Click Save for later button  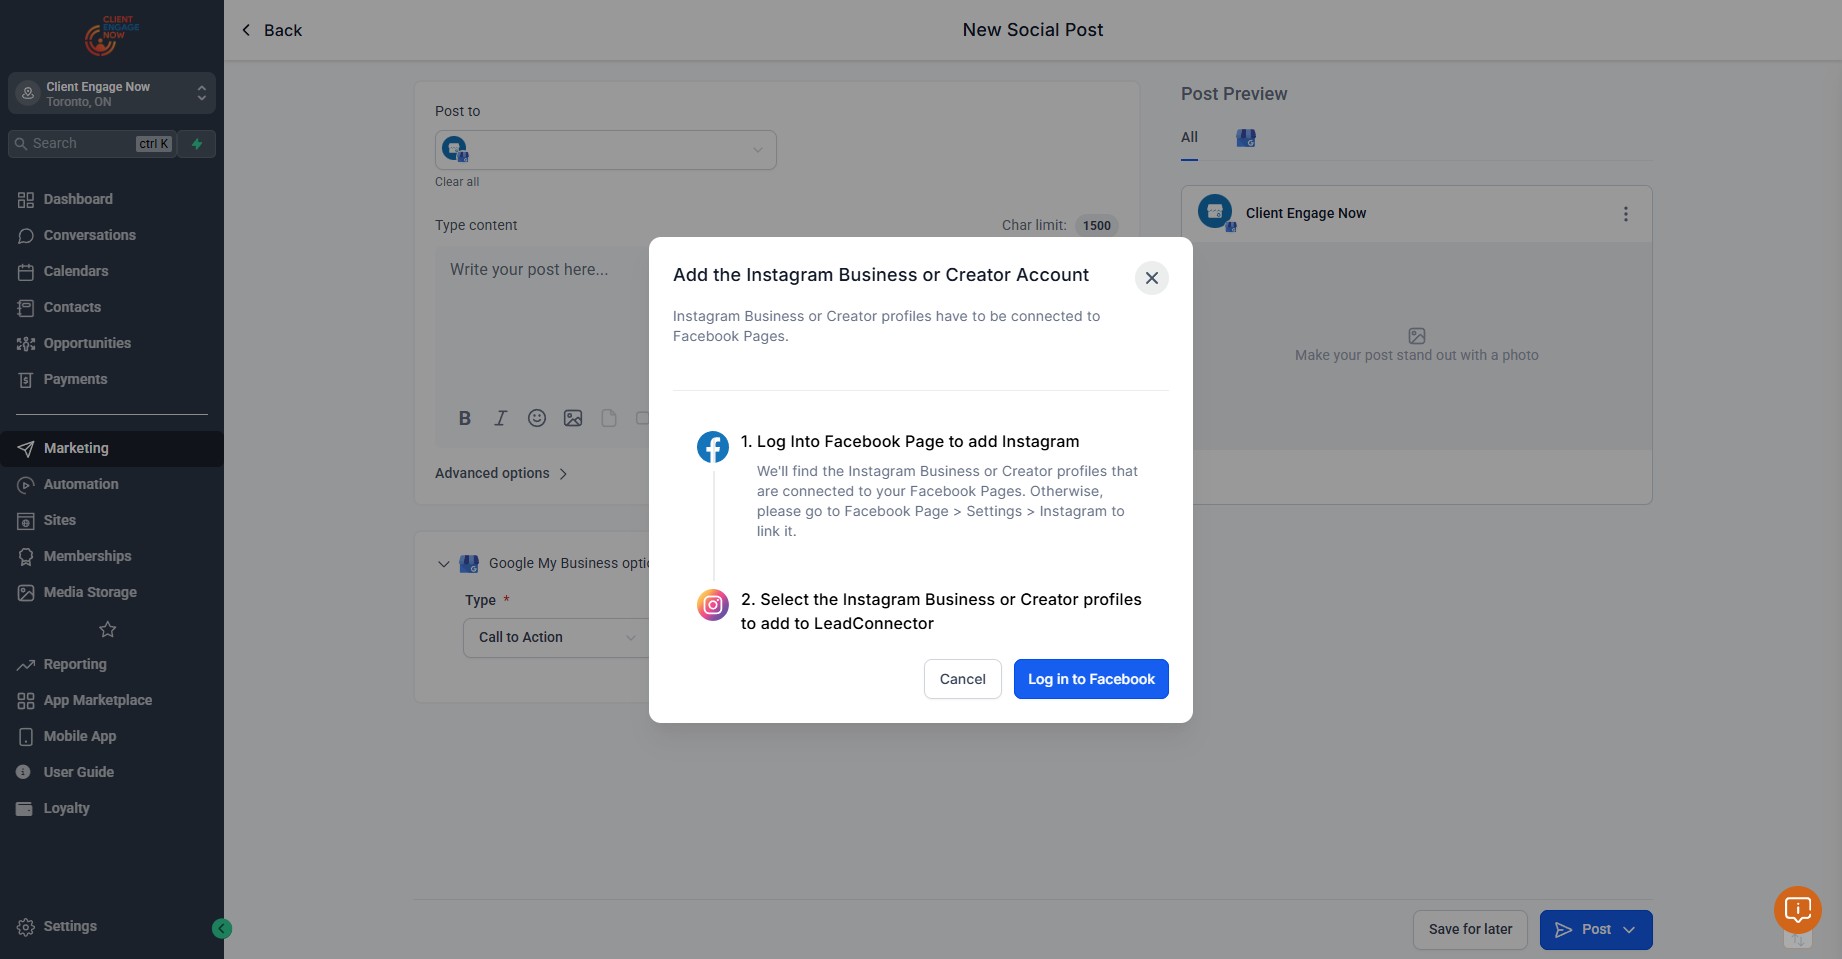coord(1470,930)
